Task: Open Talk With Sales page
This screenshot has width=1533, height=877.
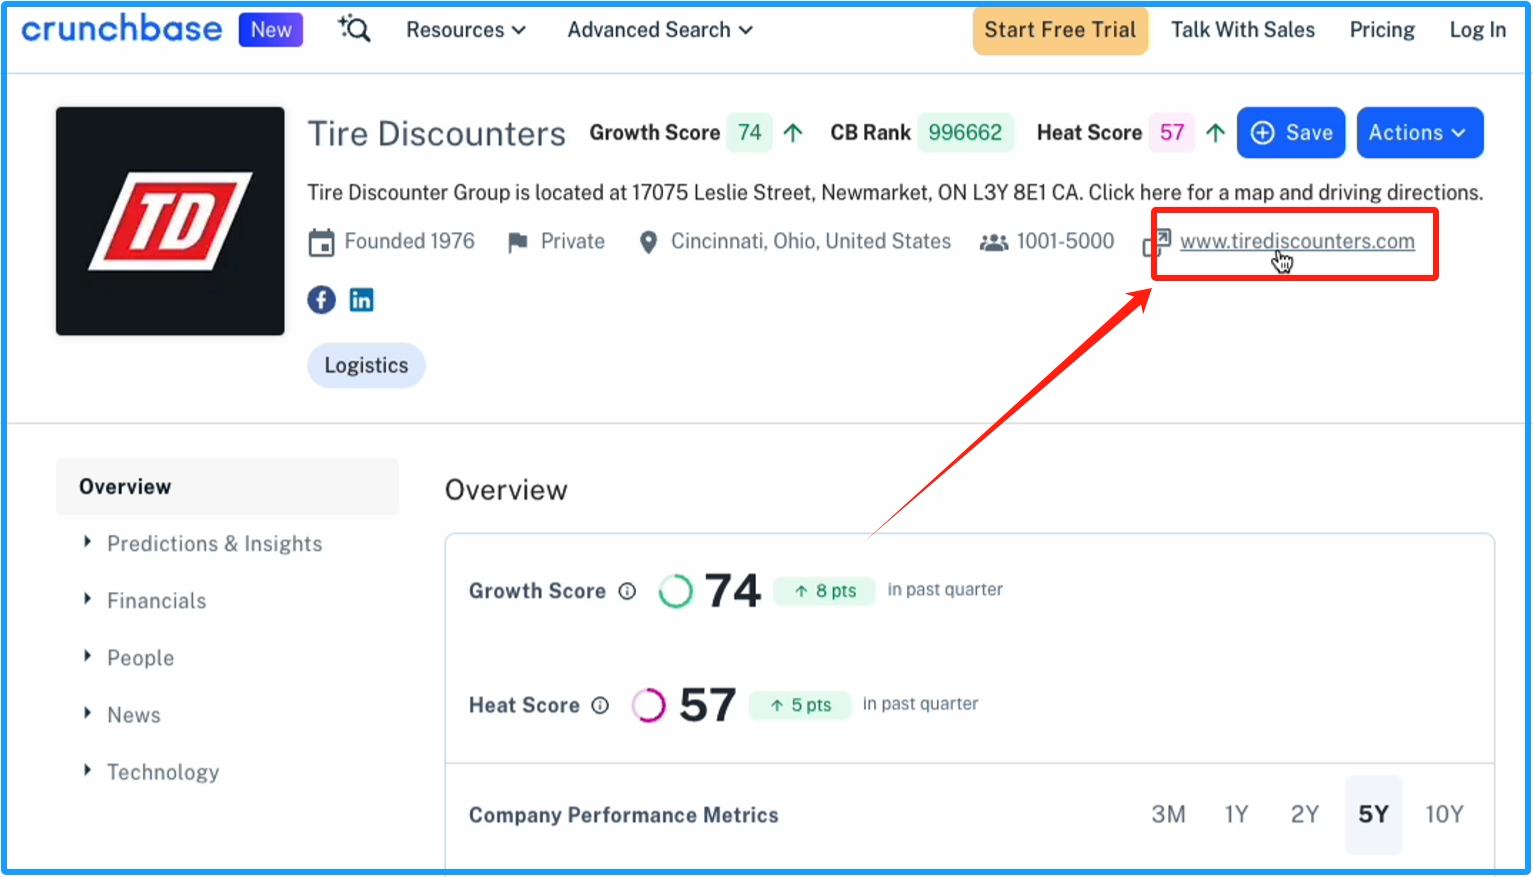Action: [1243, 30]
